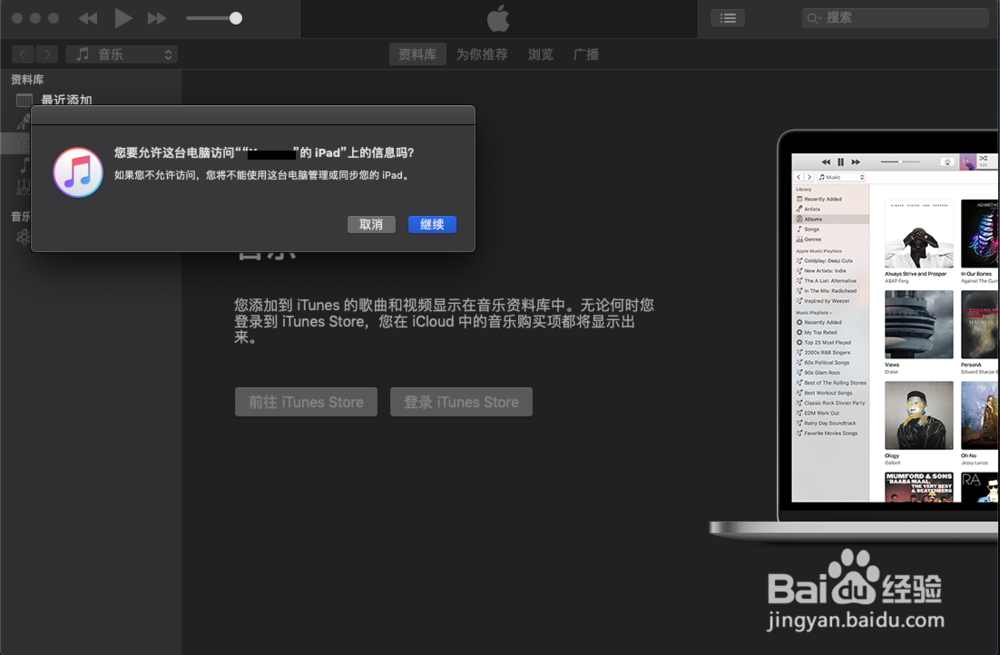Switch to the 为你推荐 tab
Image resolution: width=1000 pixels, height=655 pixels.
point(482,54)
